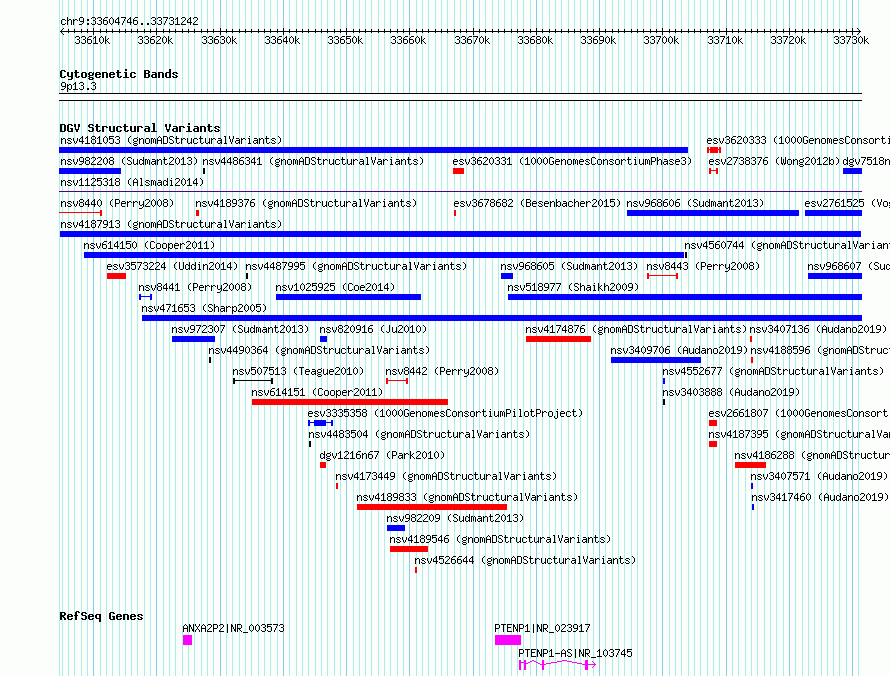Open the nsv982208 (Sudmant2013) variant
Viewport: 890px width, 676px height.
click(x=129, y=161)
